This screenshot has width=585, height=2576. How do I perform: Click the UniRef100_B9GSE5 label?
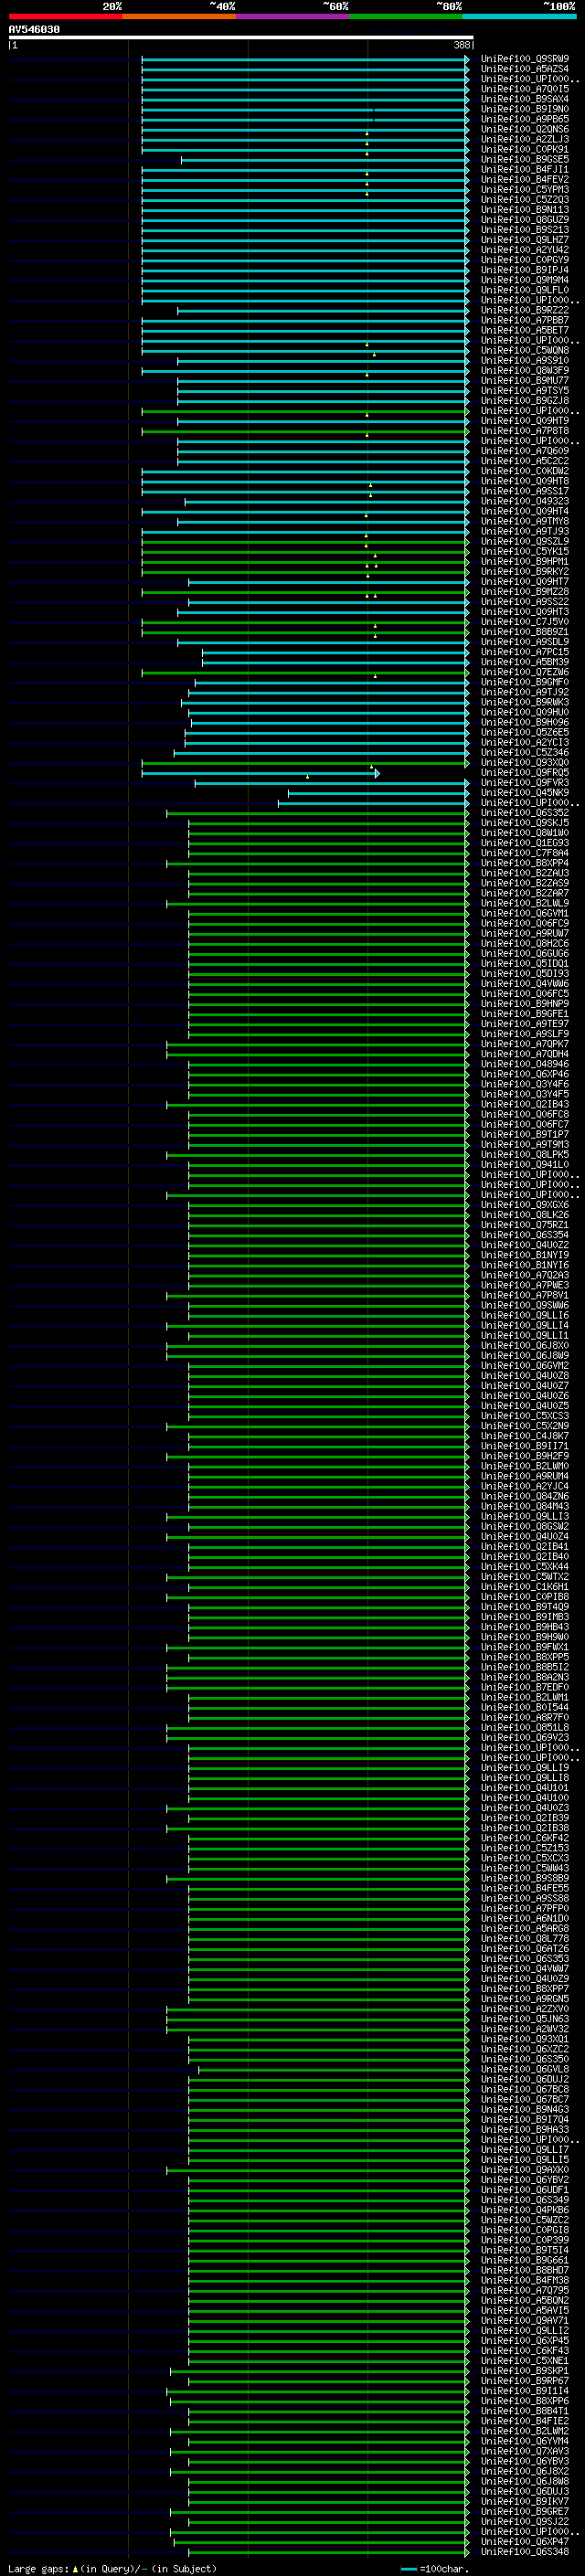[x=525, y=159]
